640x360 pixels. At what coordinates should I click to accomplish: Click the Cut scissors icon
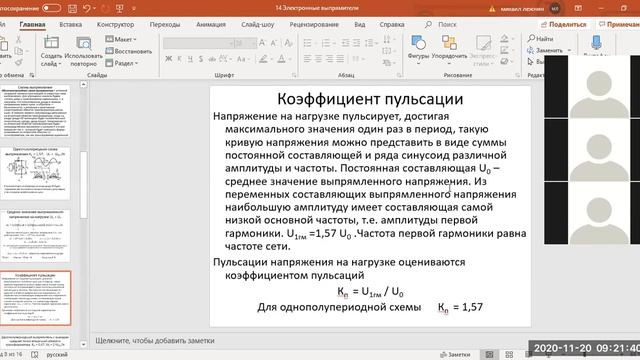pyautogui.click(x=18, y=39)
